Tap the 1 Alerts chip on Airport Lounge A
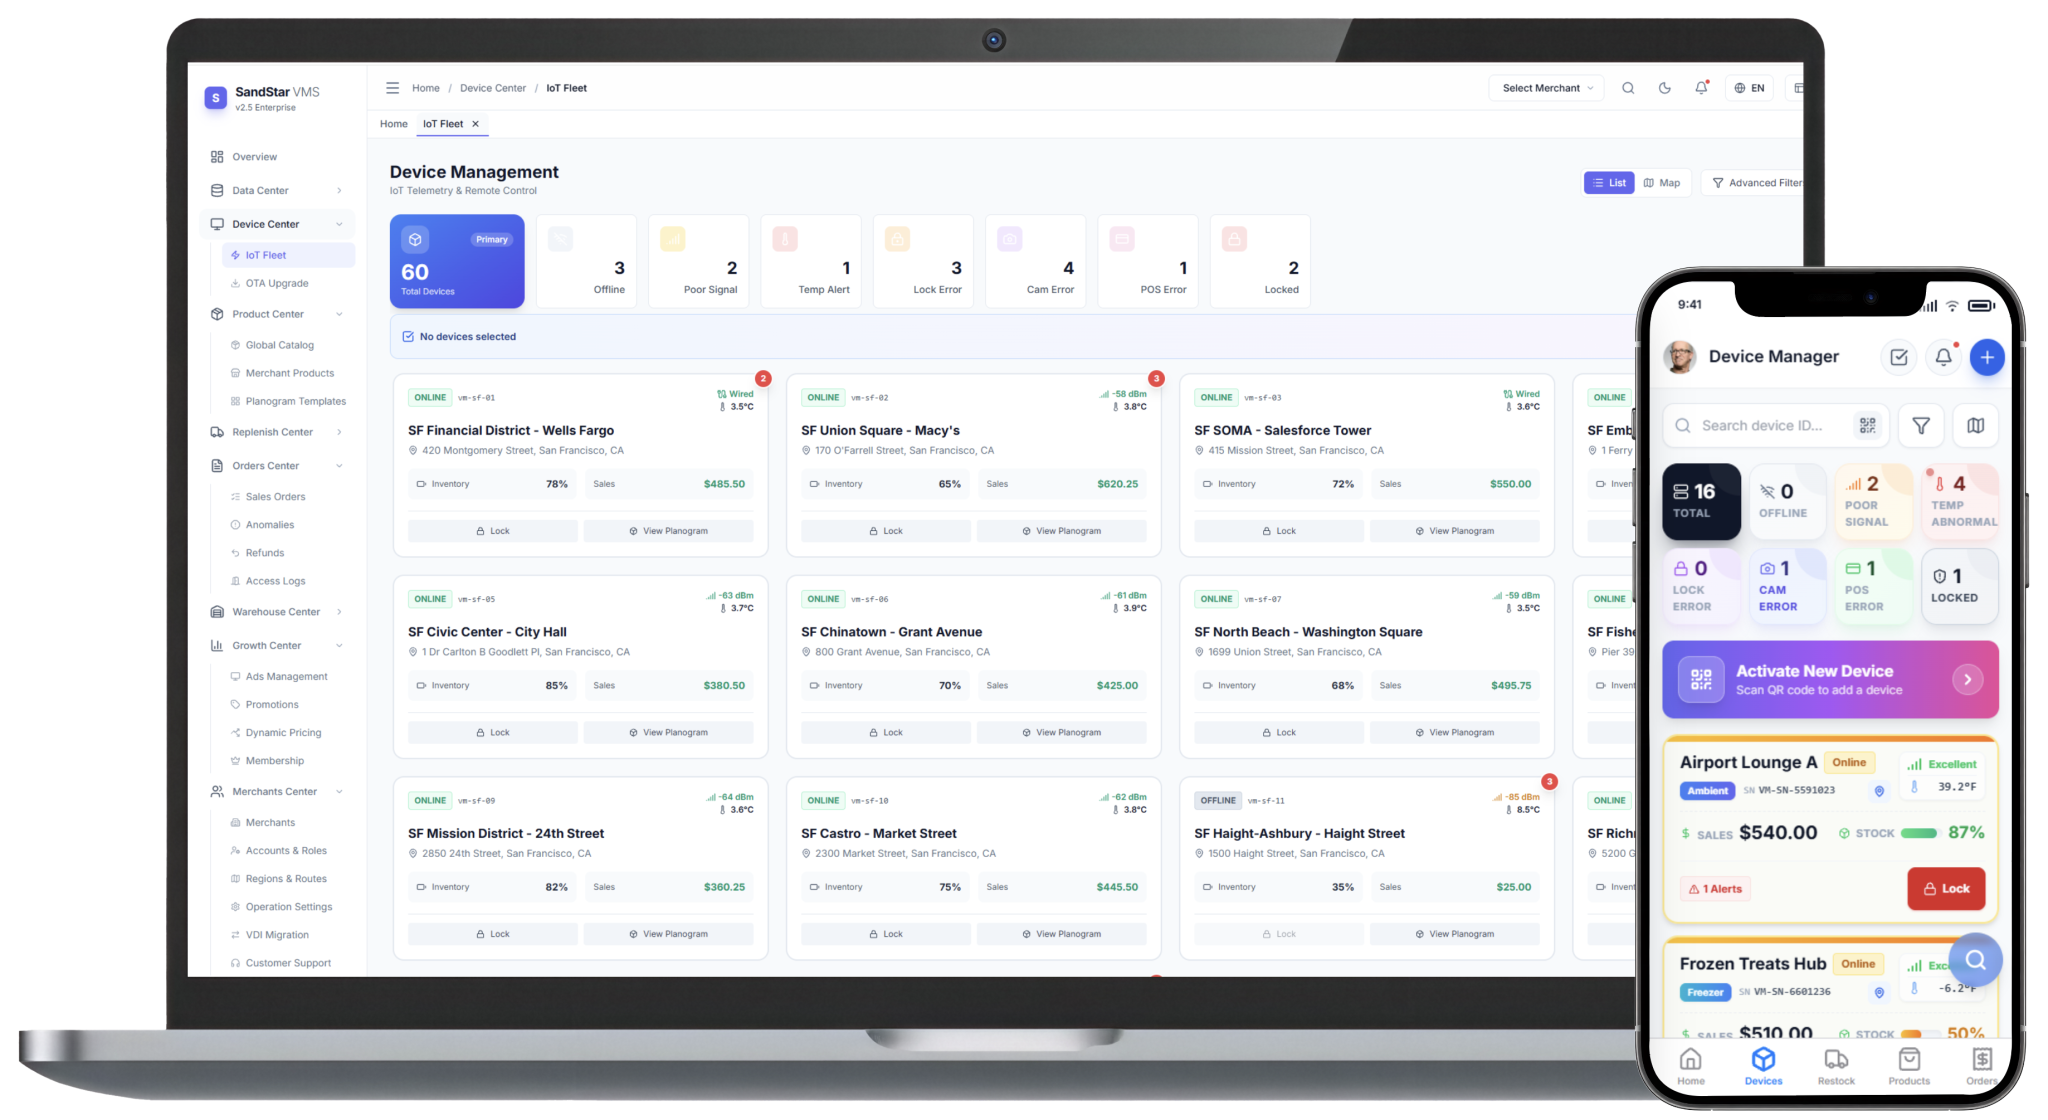The image size is (2048, 1120). (x=1716, y=889)
